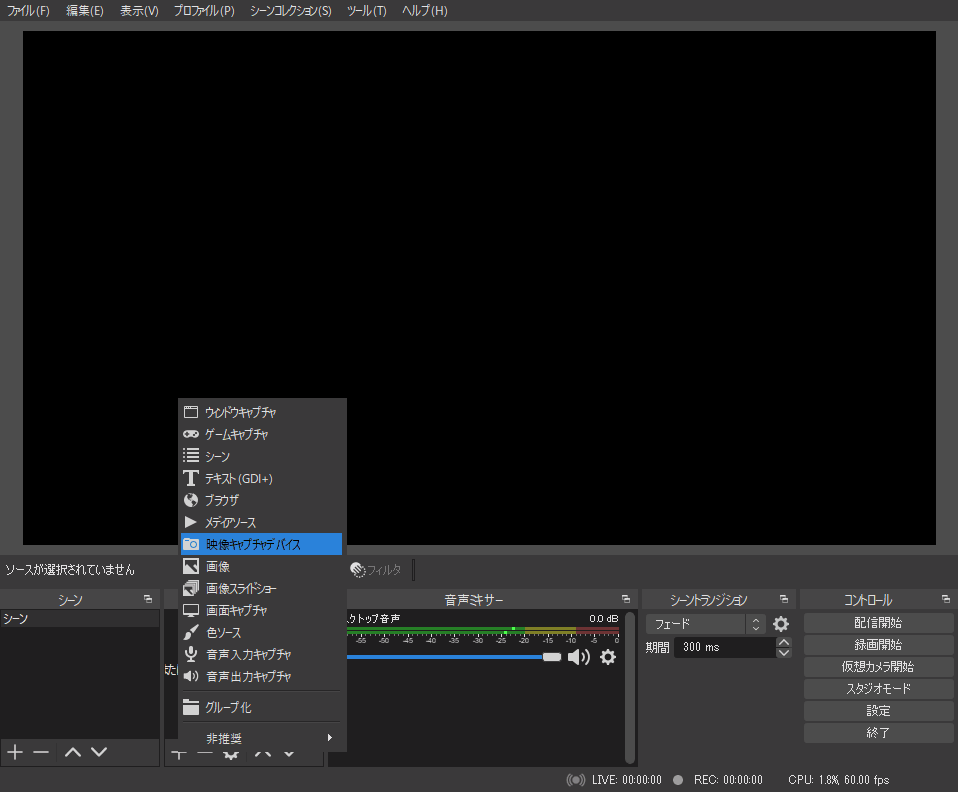Image resolution: width=958 pixels, height=792 pixels.
Task: Click CPU usage status text
Action: pos(838,780)
